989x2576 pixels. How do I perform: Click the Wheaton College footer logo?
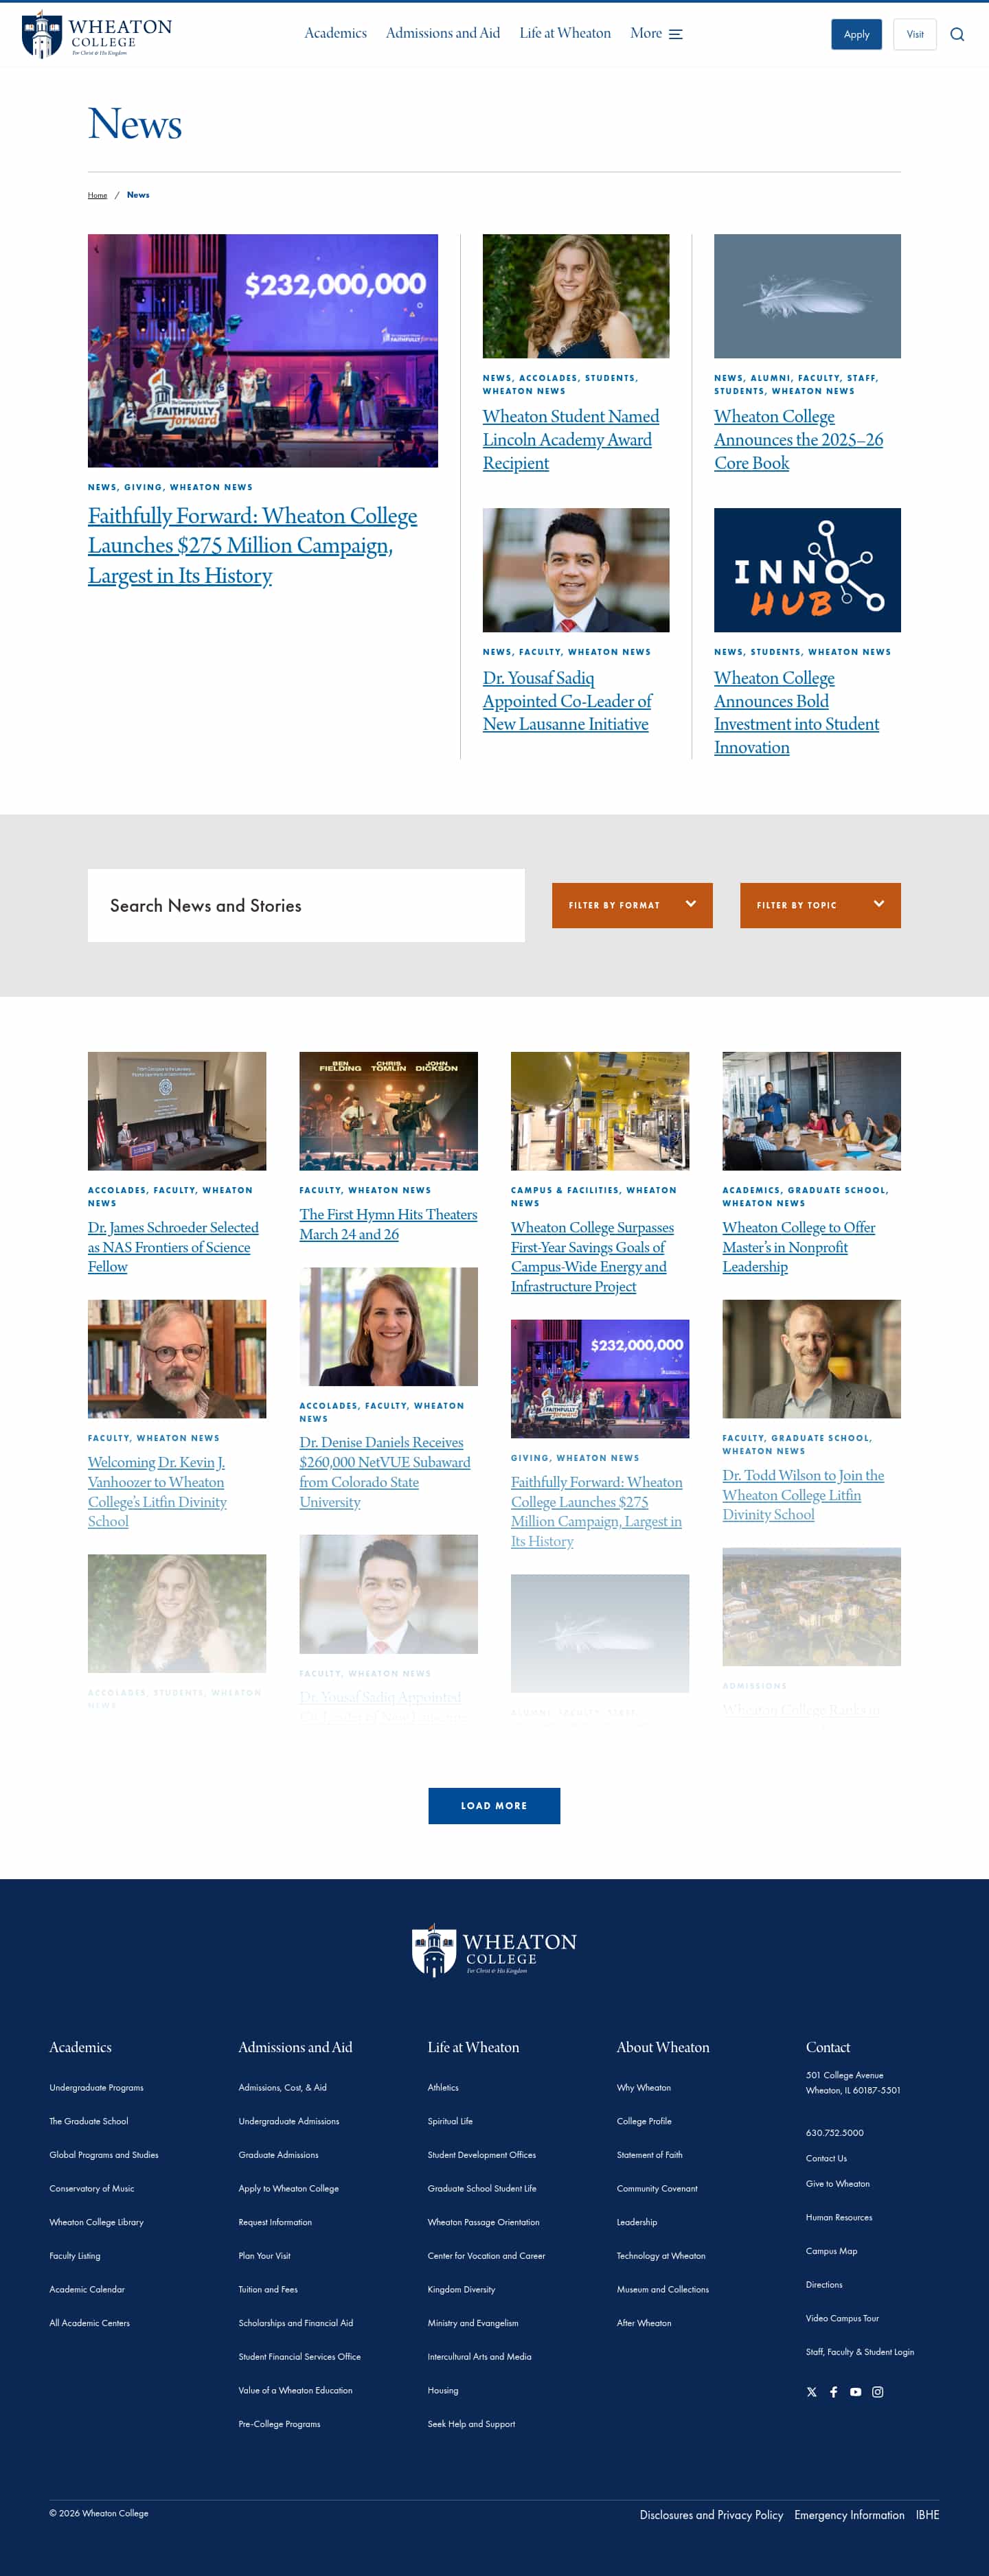494,1950
